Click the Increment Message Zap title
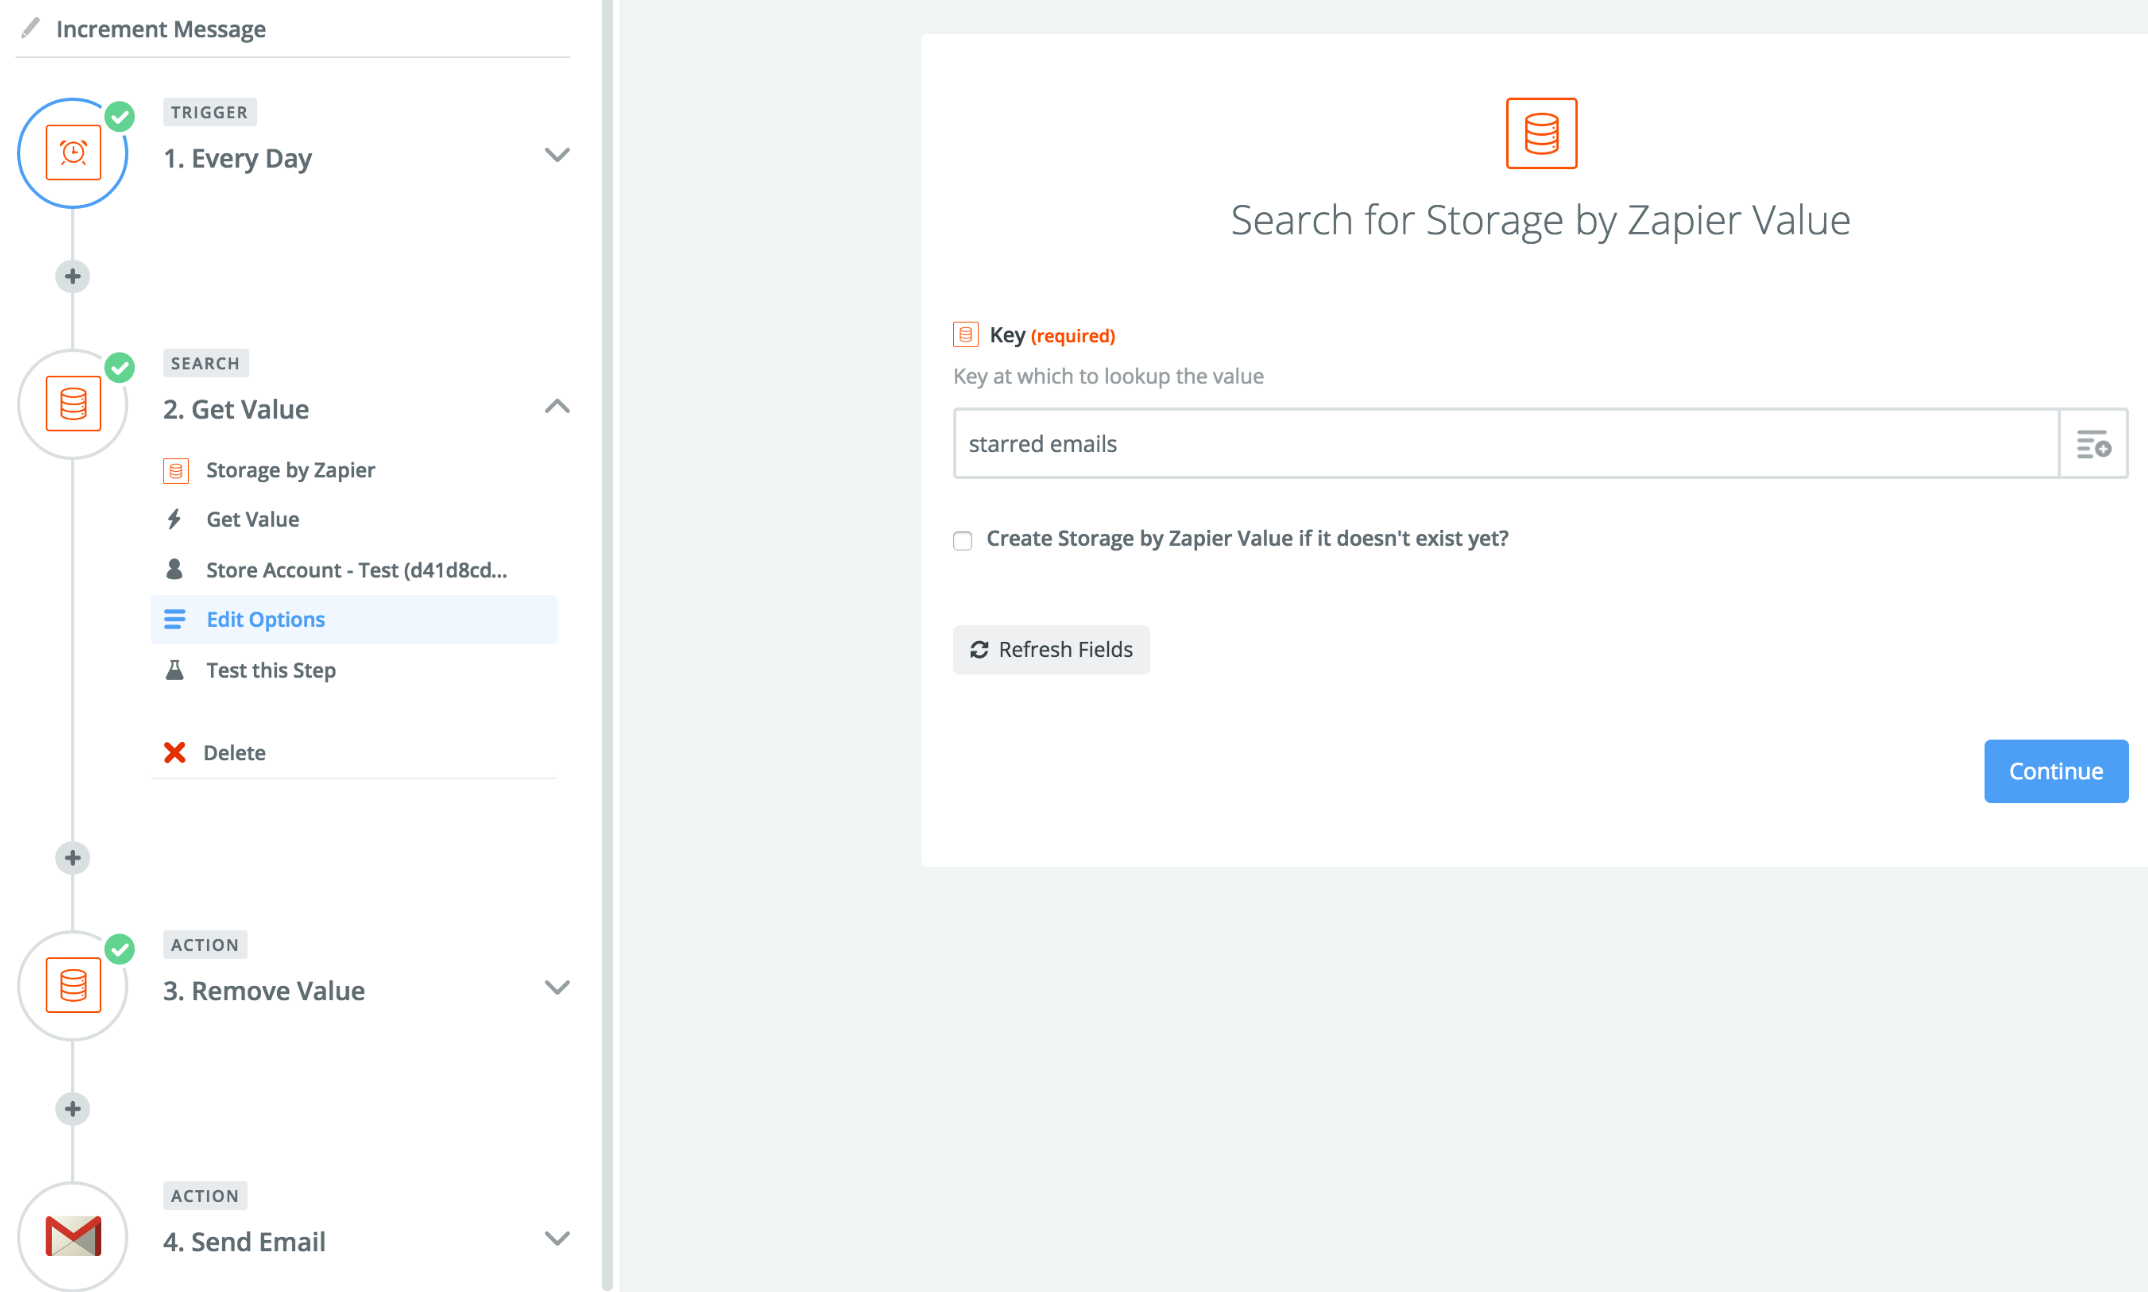 point(161,29)
